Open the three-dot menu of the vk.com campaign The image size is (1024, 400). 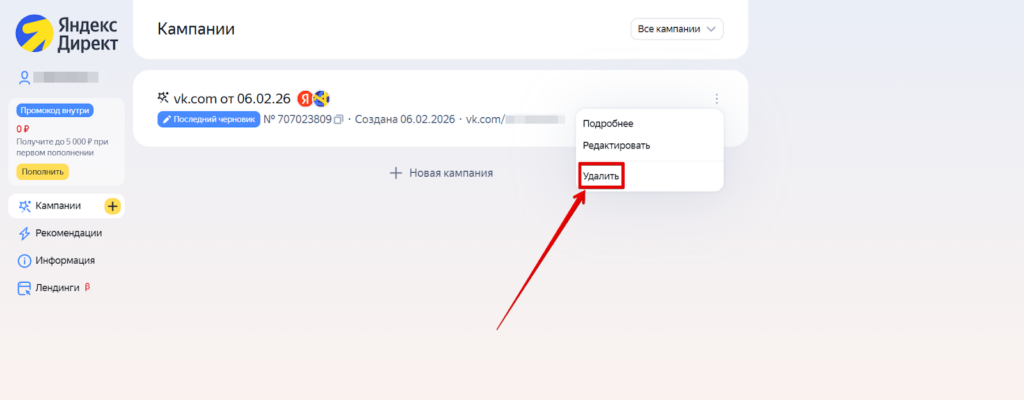pyautogui.click(x=716, y=99)
